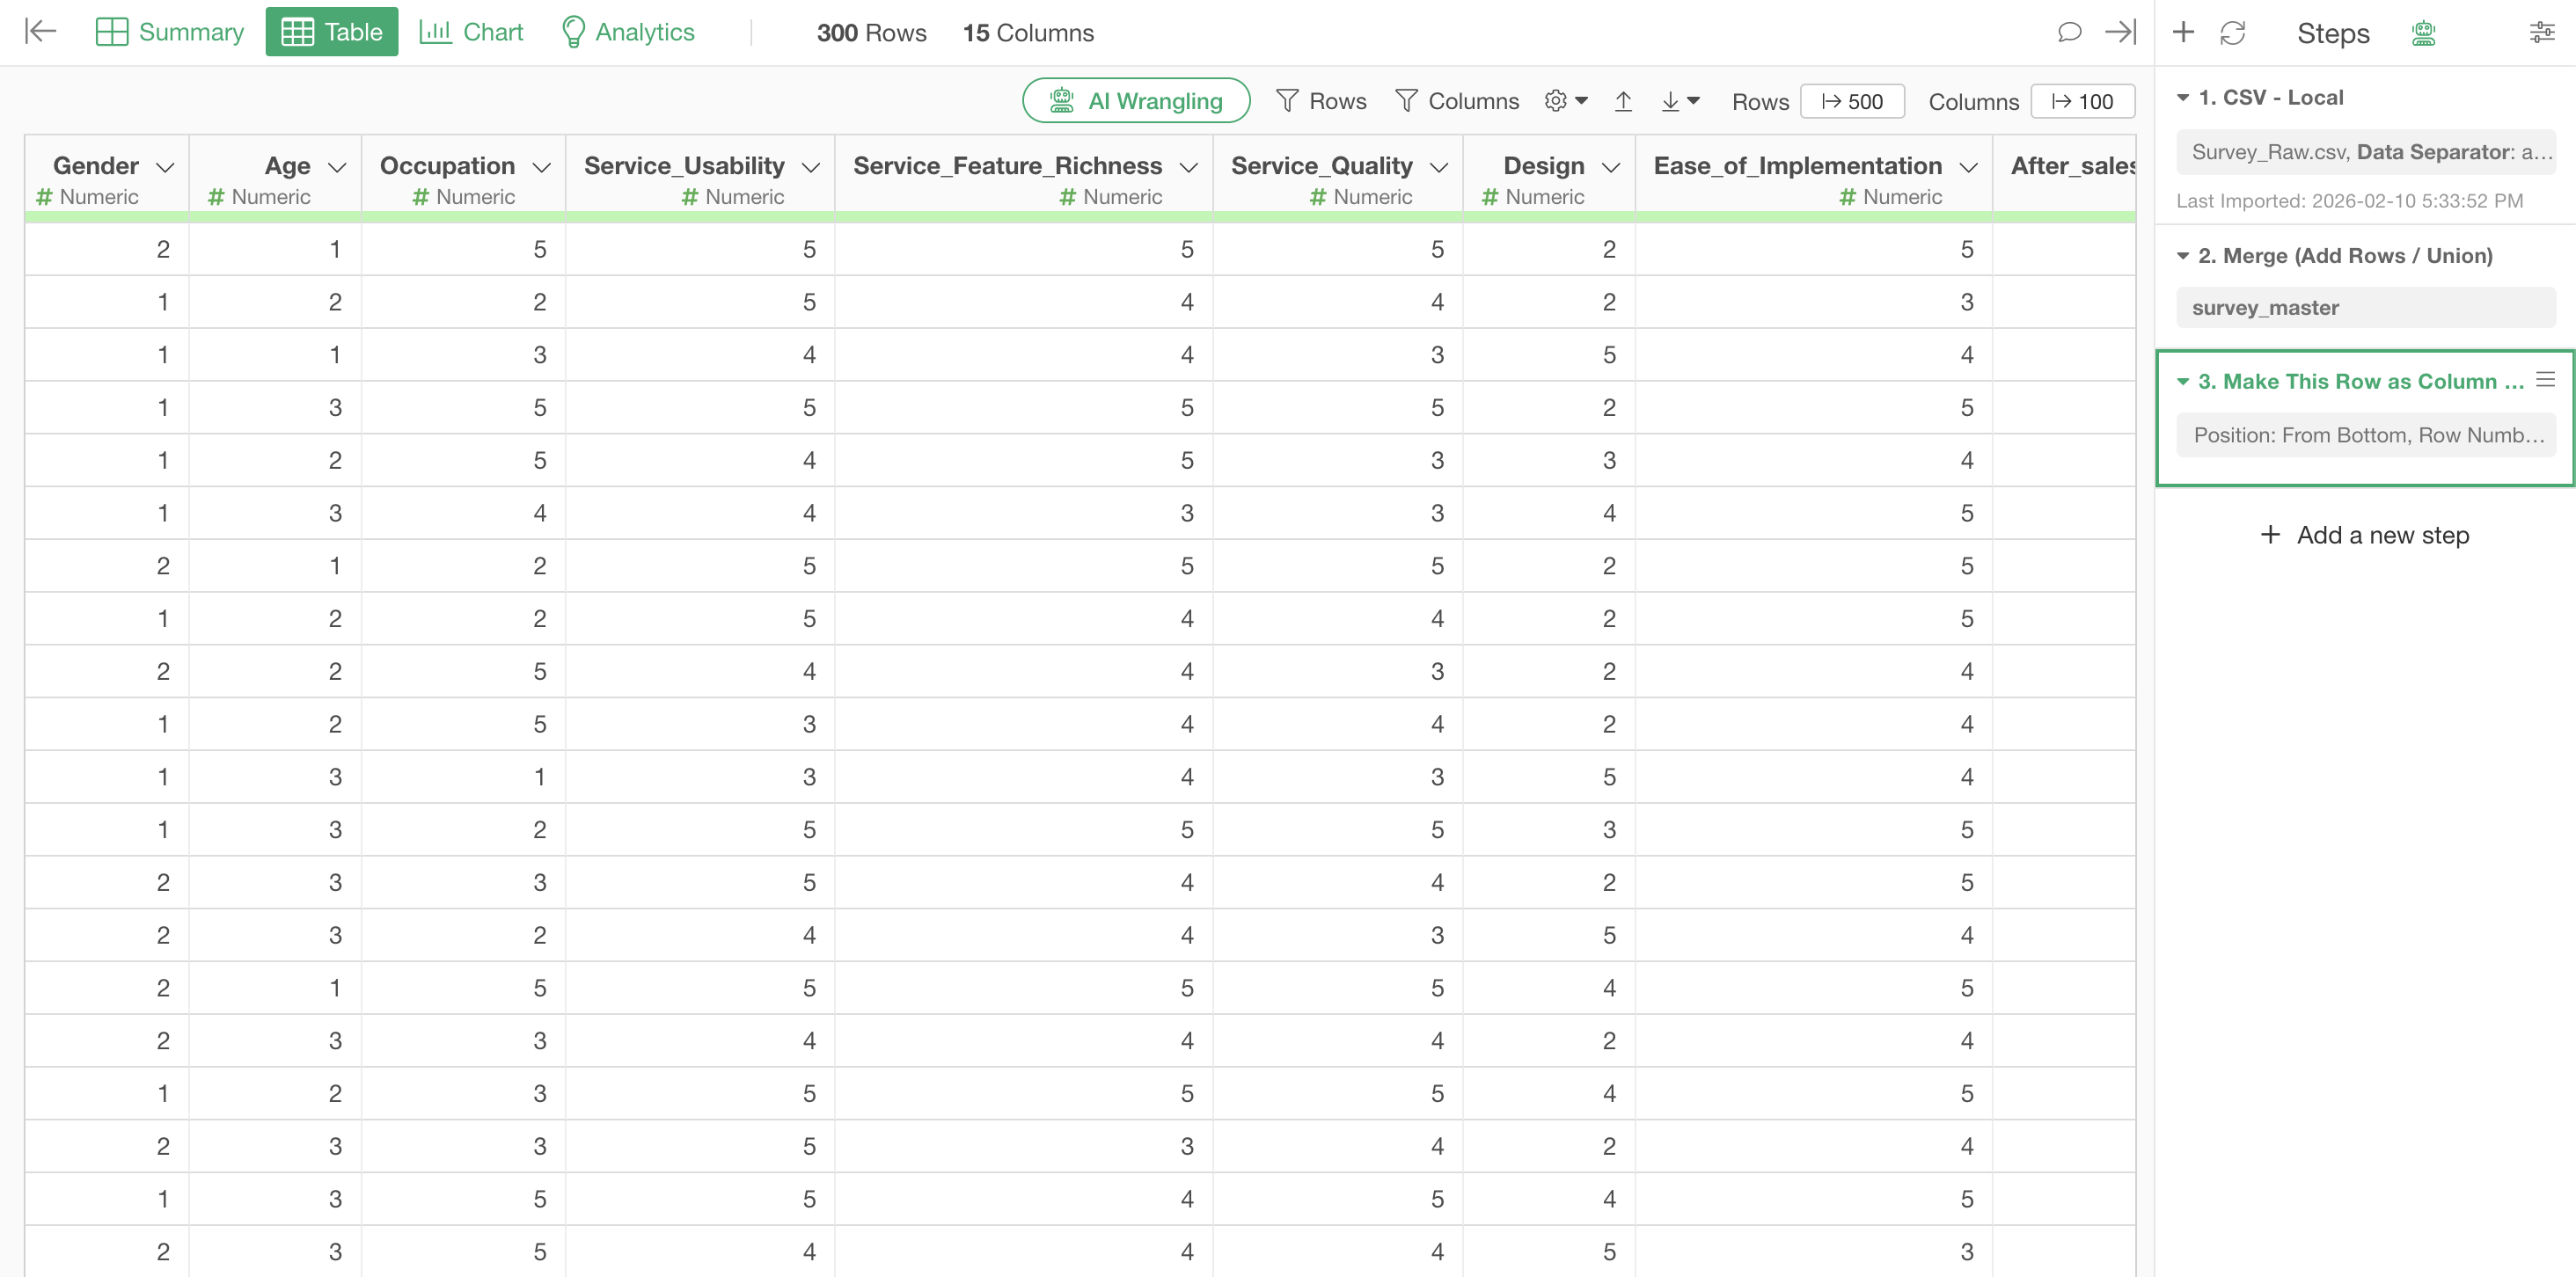Click the refresh data icon
The width and height of the screenshot is (2576, 1277).
[2232, 33]
